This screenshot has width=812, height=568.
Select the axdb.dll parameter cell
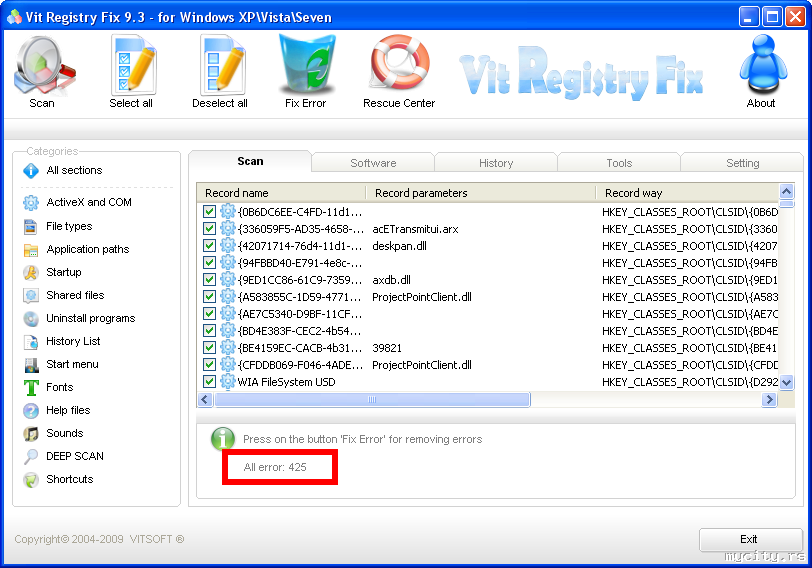[392, 280]
